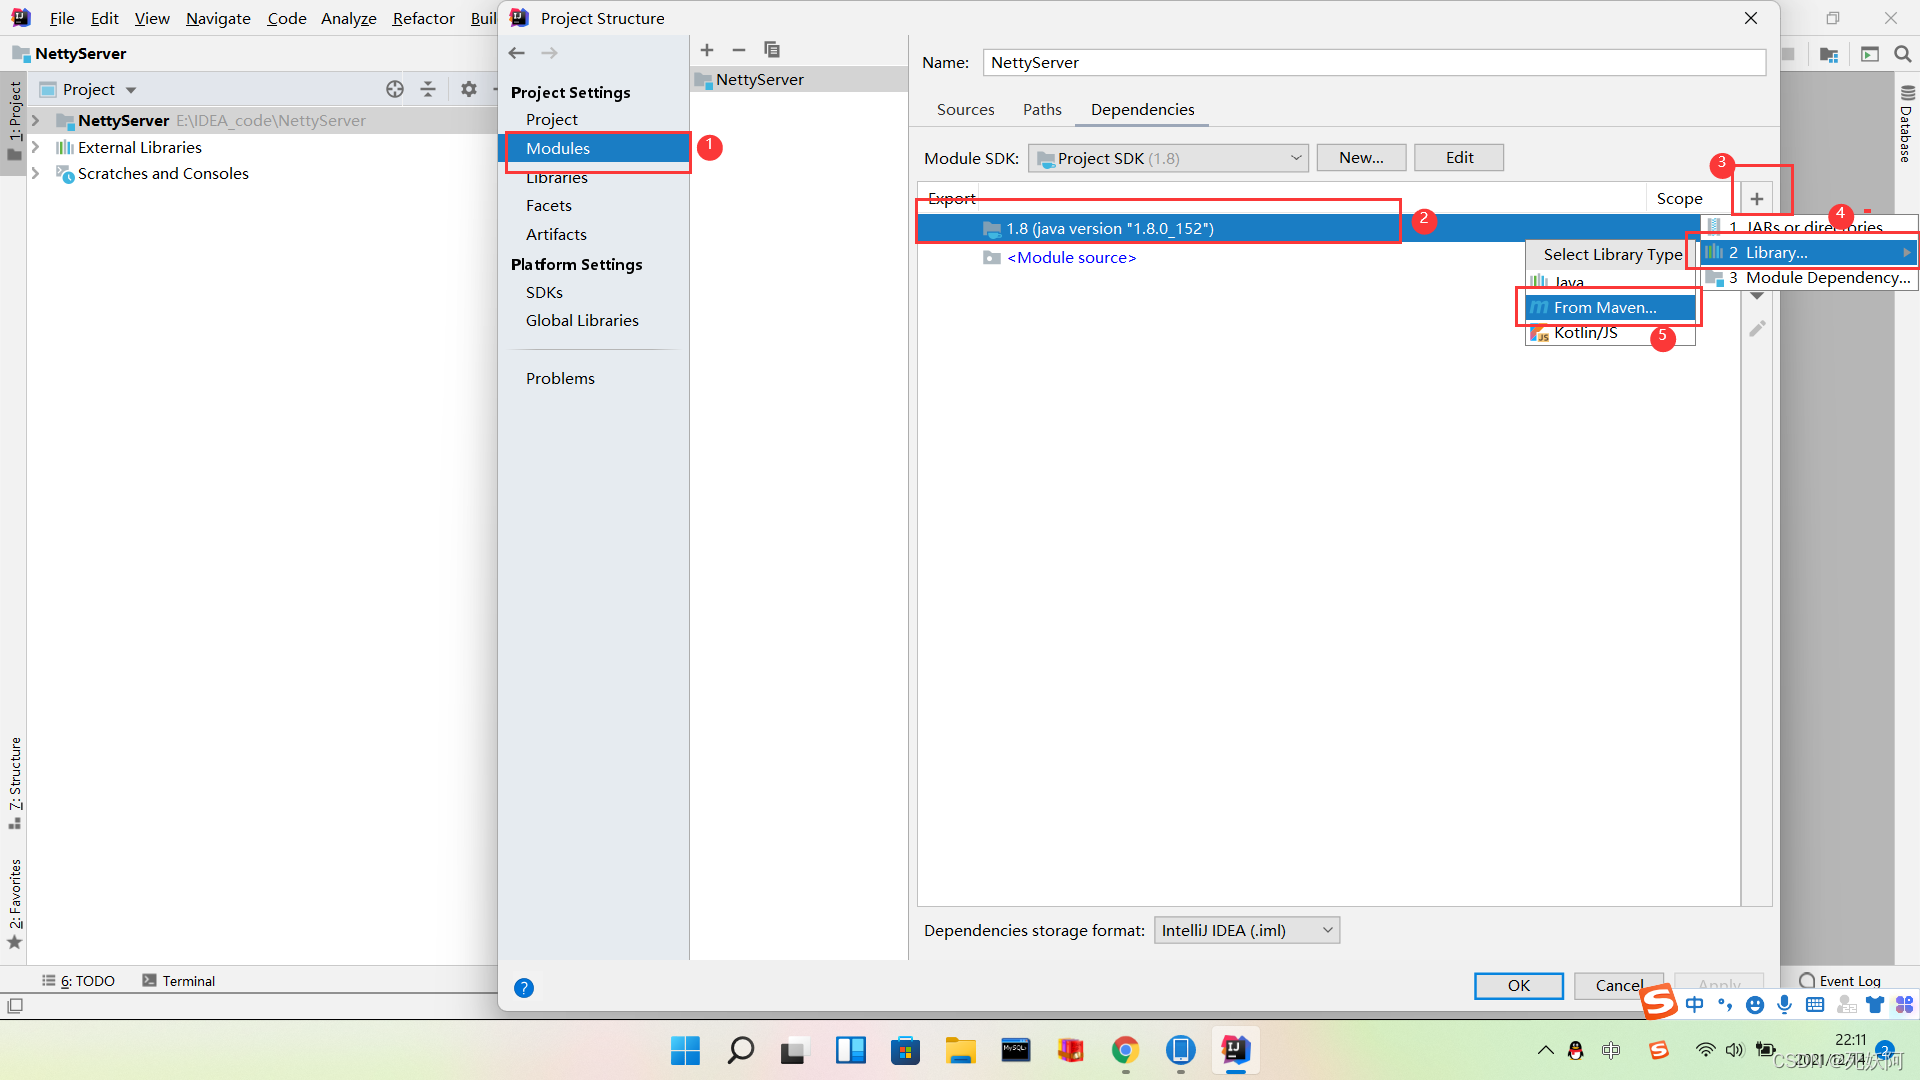Image resolution: width=1920 pixels, height=1080 pixels.
Task: Click the edit pencil icon for dependencies
Action: tap(1757, 328)
